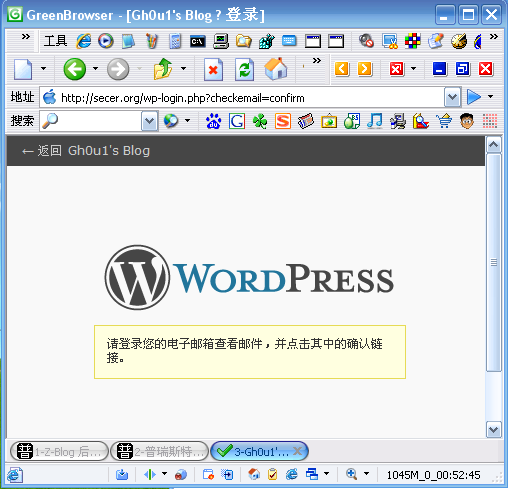The width and height of the screenshot is (508, 489).
Task: Close the current tab red X icon
Action: tap(397, 69)
